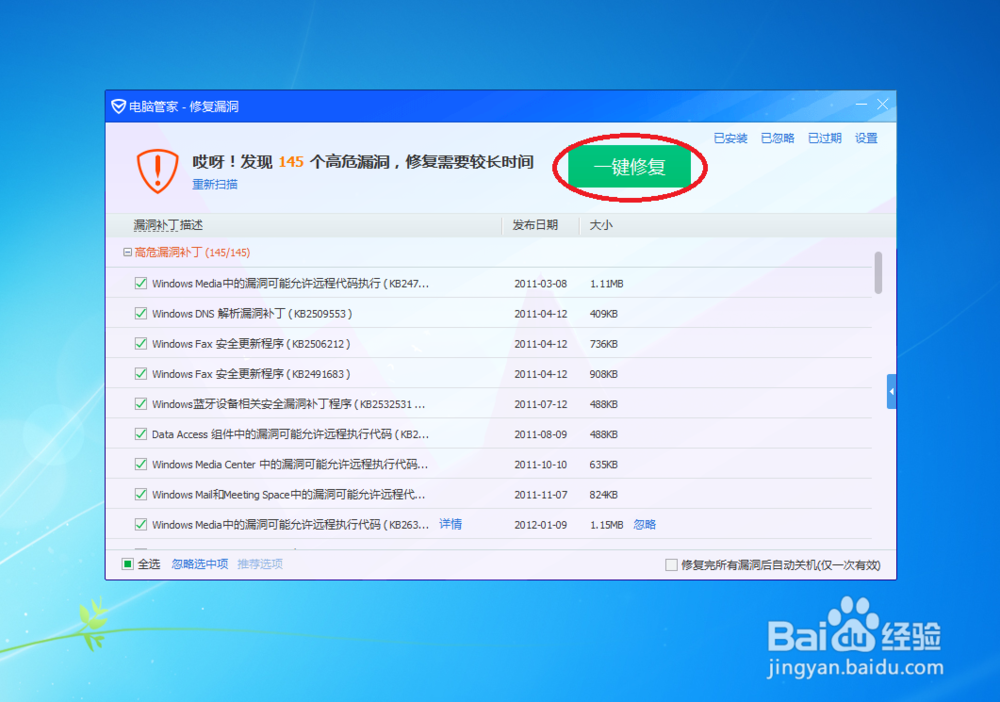Screen dimensions: 1000x702
Task: Click the orange warning shield icon
Action: click(x=158, y=170)
